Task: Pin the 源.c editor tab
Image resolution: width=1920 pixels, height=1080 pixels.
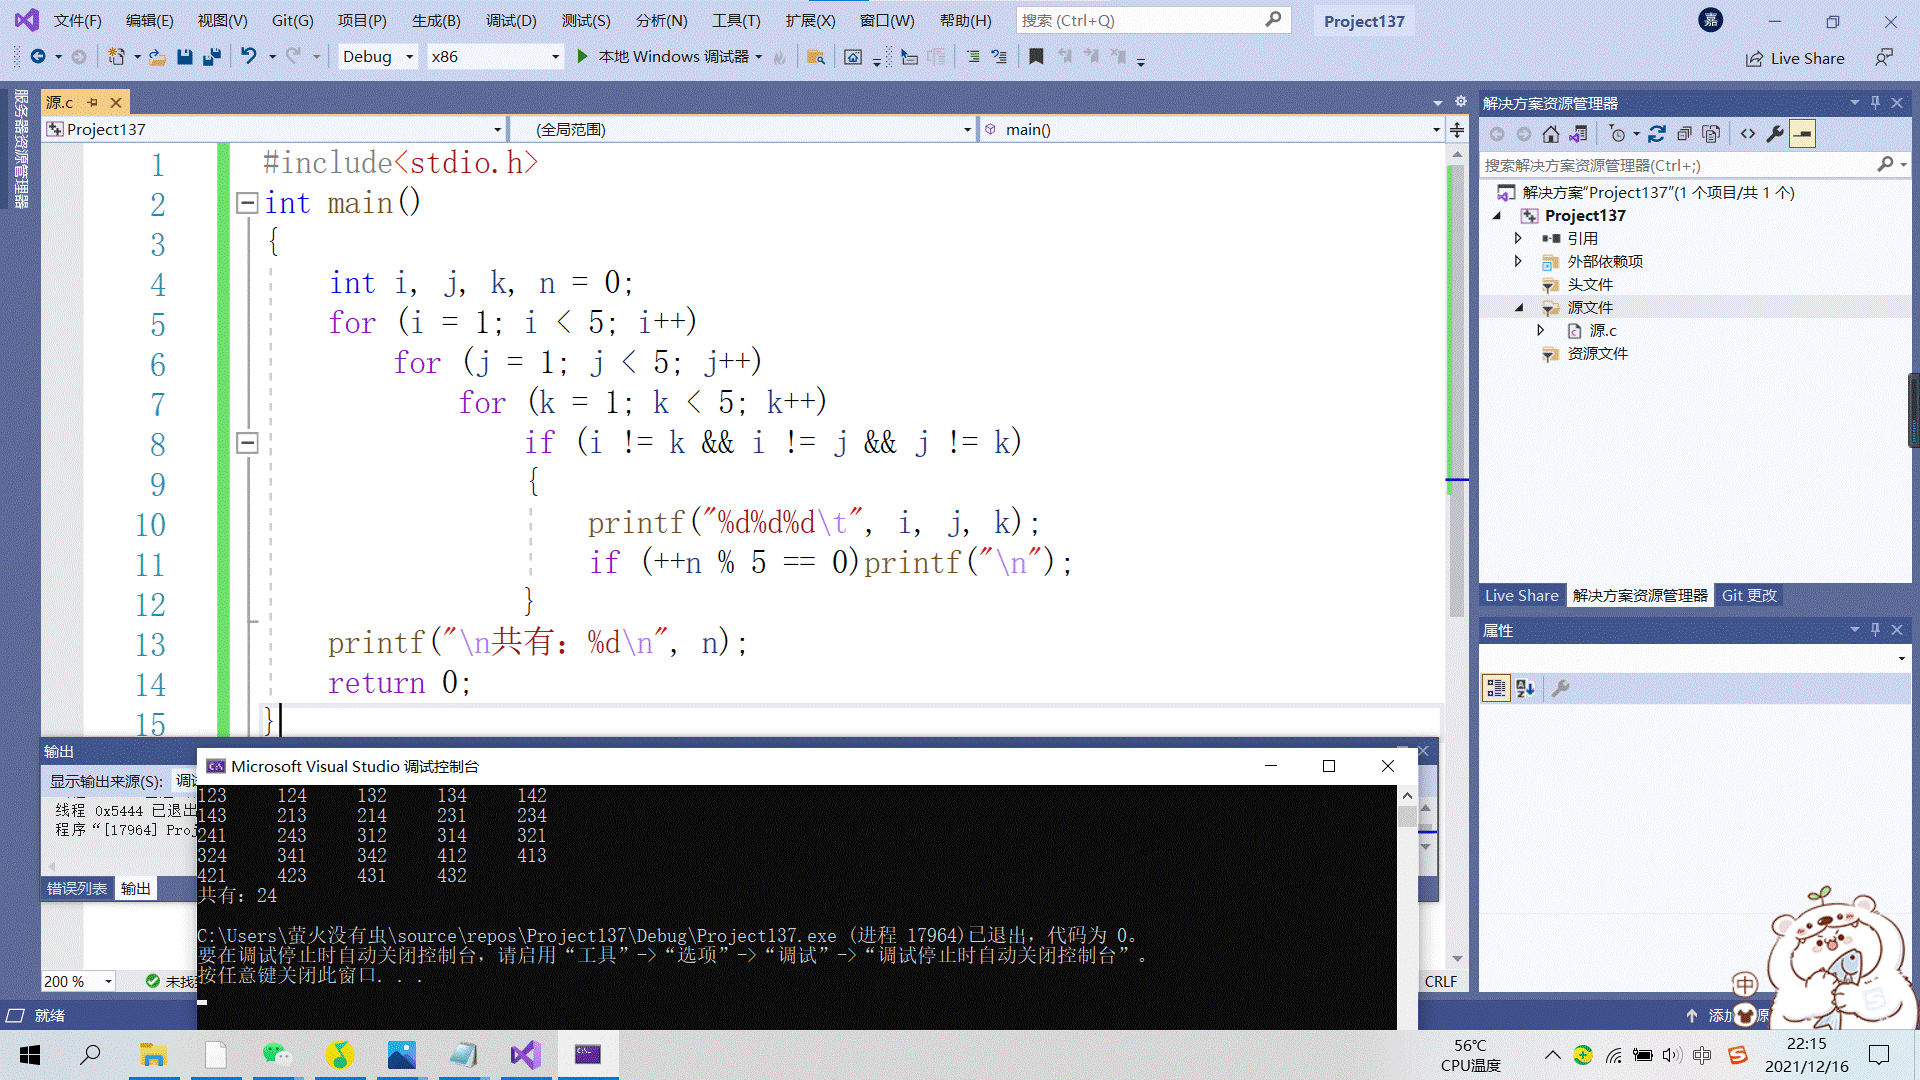Action: tap(93, 102)
